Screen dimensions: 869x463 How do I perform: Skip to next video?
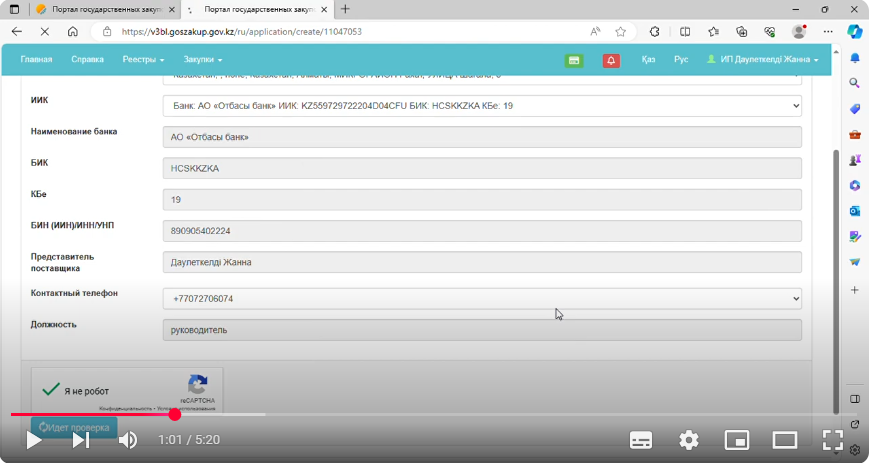point(81,440)
